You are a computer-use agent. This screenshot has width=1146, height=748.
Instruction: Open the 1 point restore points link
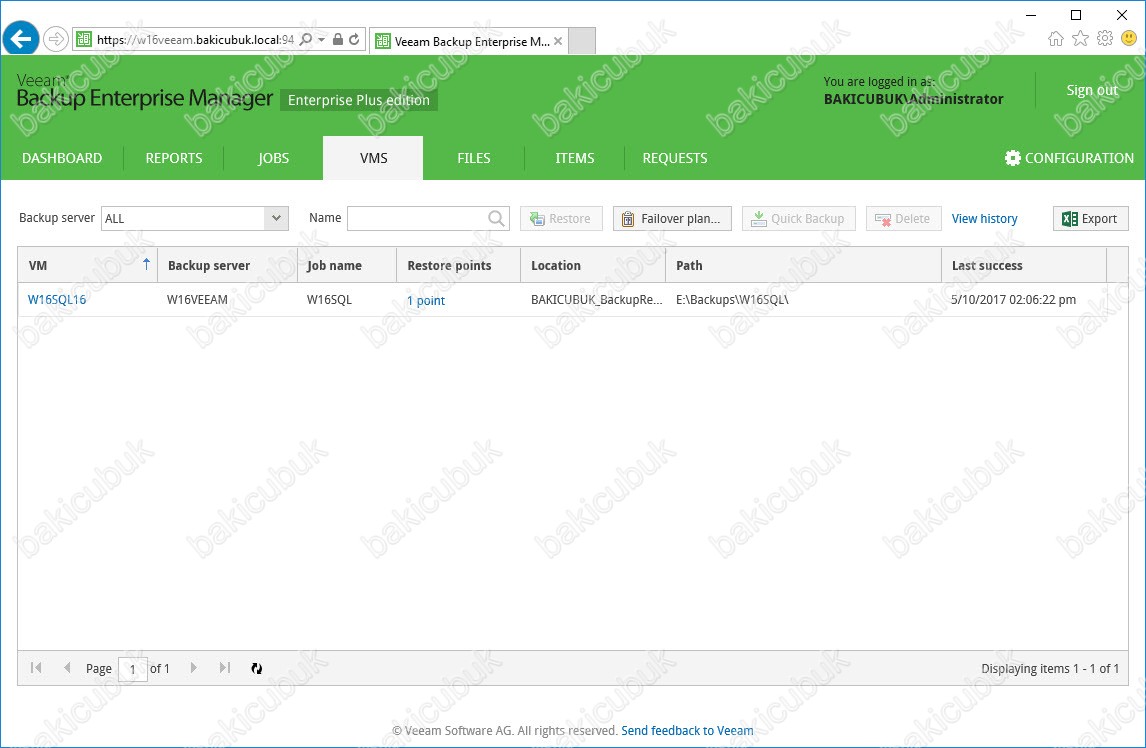tap(425, 301)
